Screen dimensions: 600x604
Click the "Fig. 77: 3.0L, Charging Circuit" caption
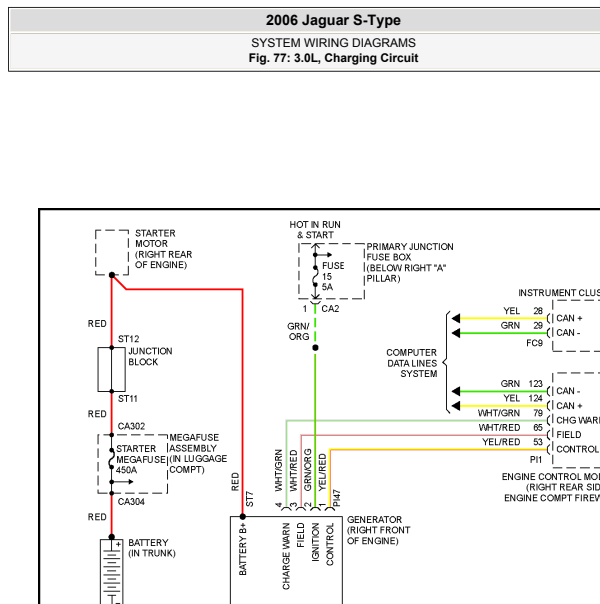(x=333, y=58)
